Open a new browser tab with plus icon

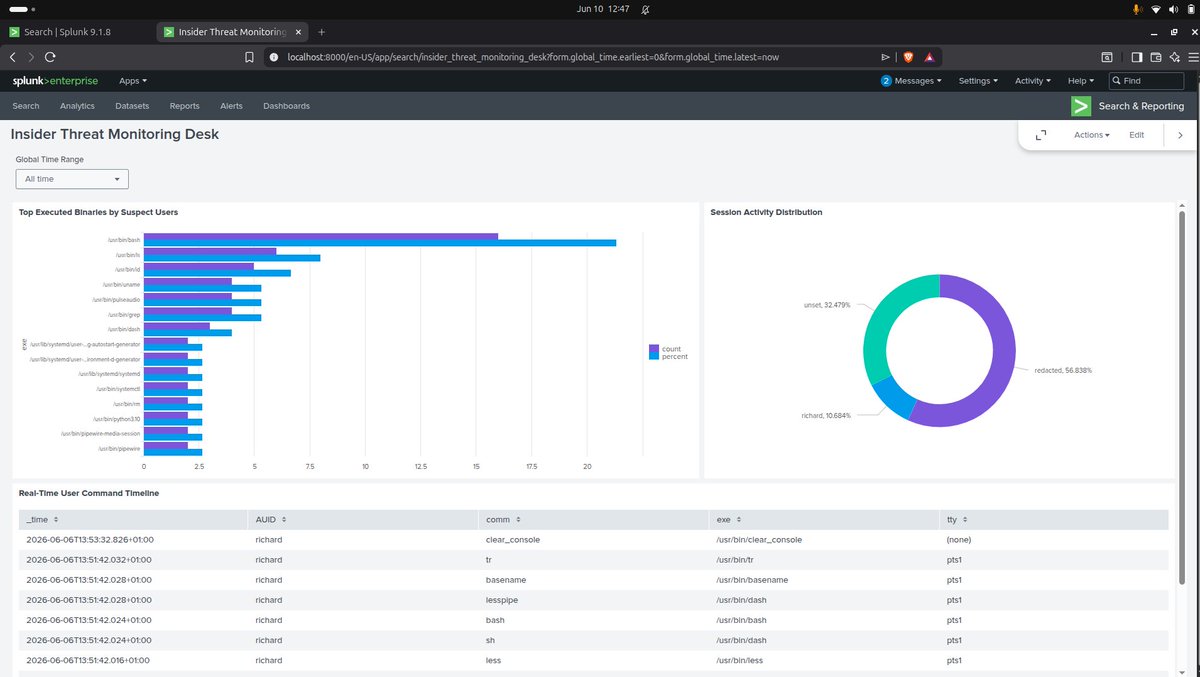pyautogui.click(x=321, y=32)
